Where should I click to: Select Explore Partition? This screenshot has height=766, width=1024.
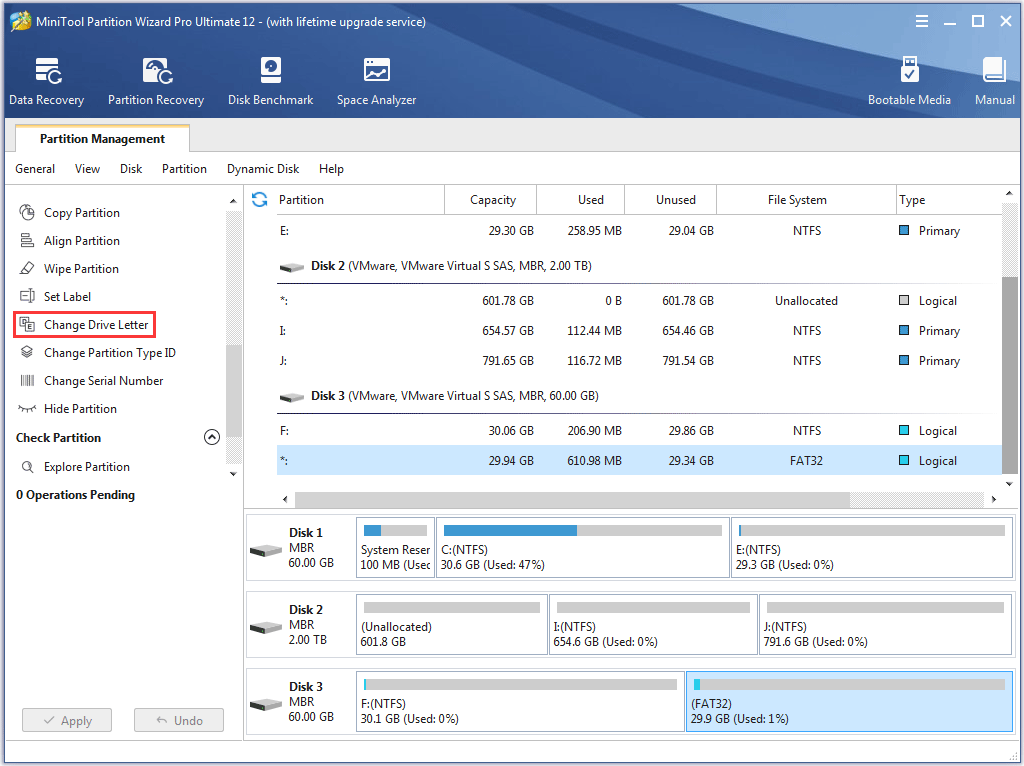tap(87, 467)
